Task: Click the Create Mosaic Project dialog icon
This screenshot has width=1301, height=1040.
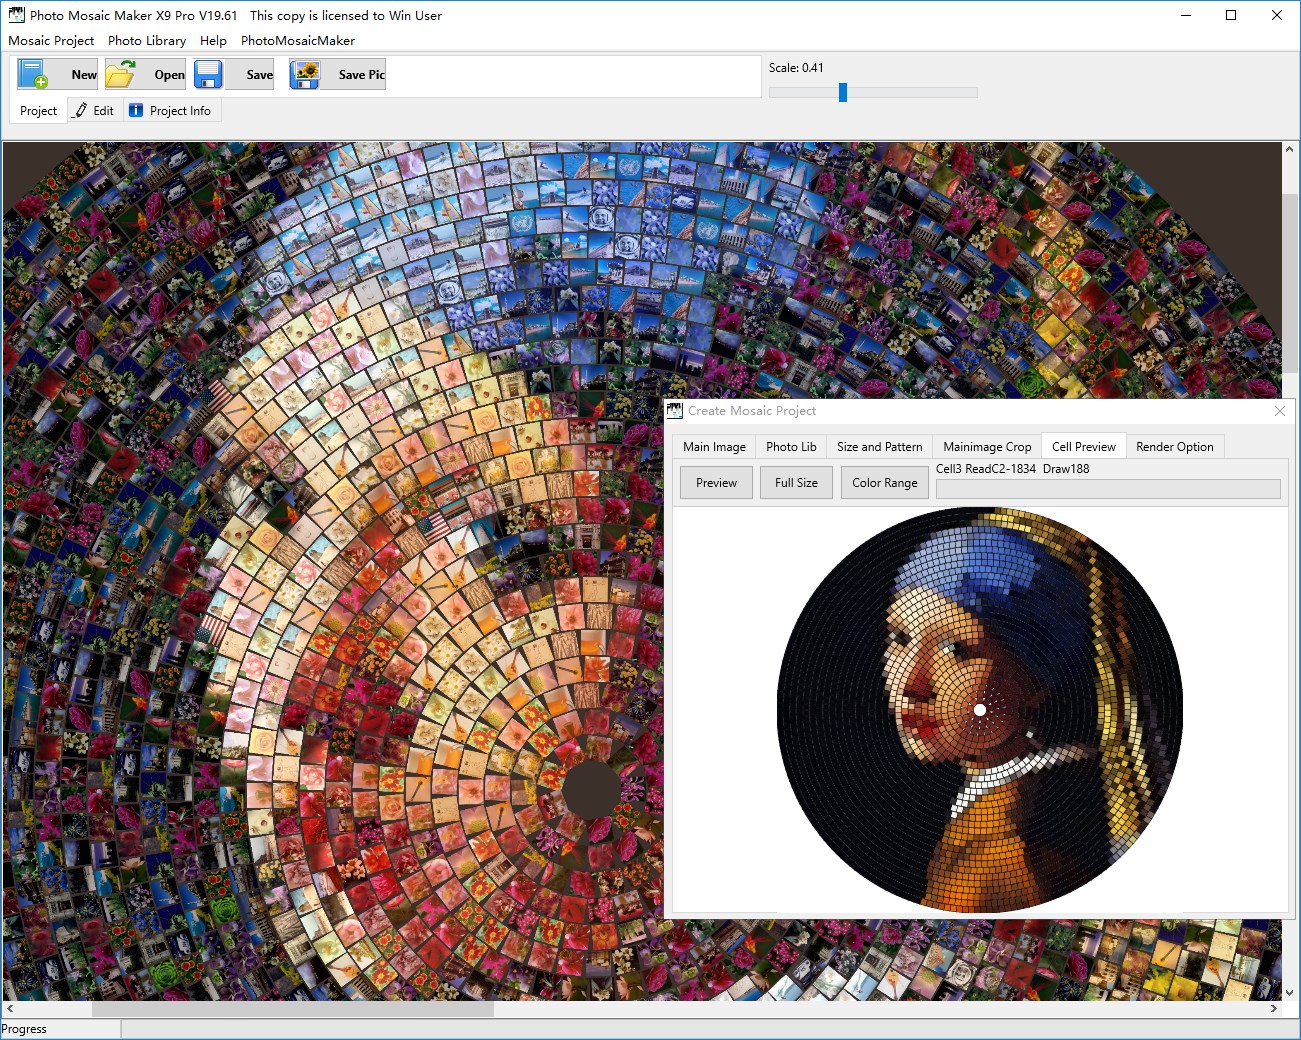Action: coord(674,410)
